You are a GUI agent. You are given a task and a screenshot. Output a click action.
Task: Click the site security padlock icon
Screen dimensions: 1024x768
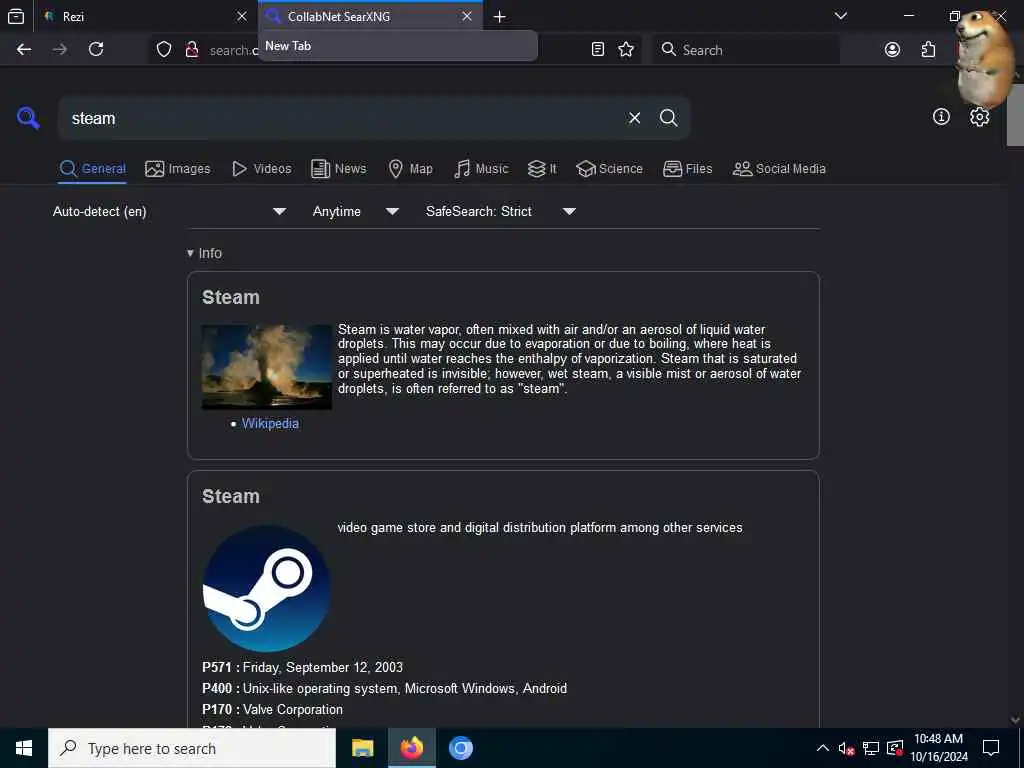coord(191,50)
